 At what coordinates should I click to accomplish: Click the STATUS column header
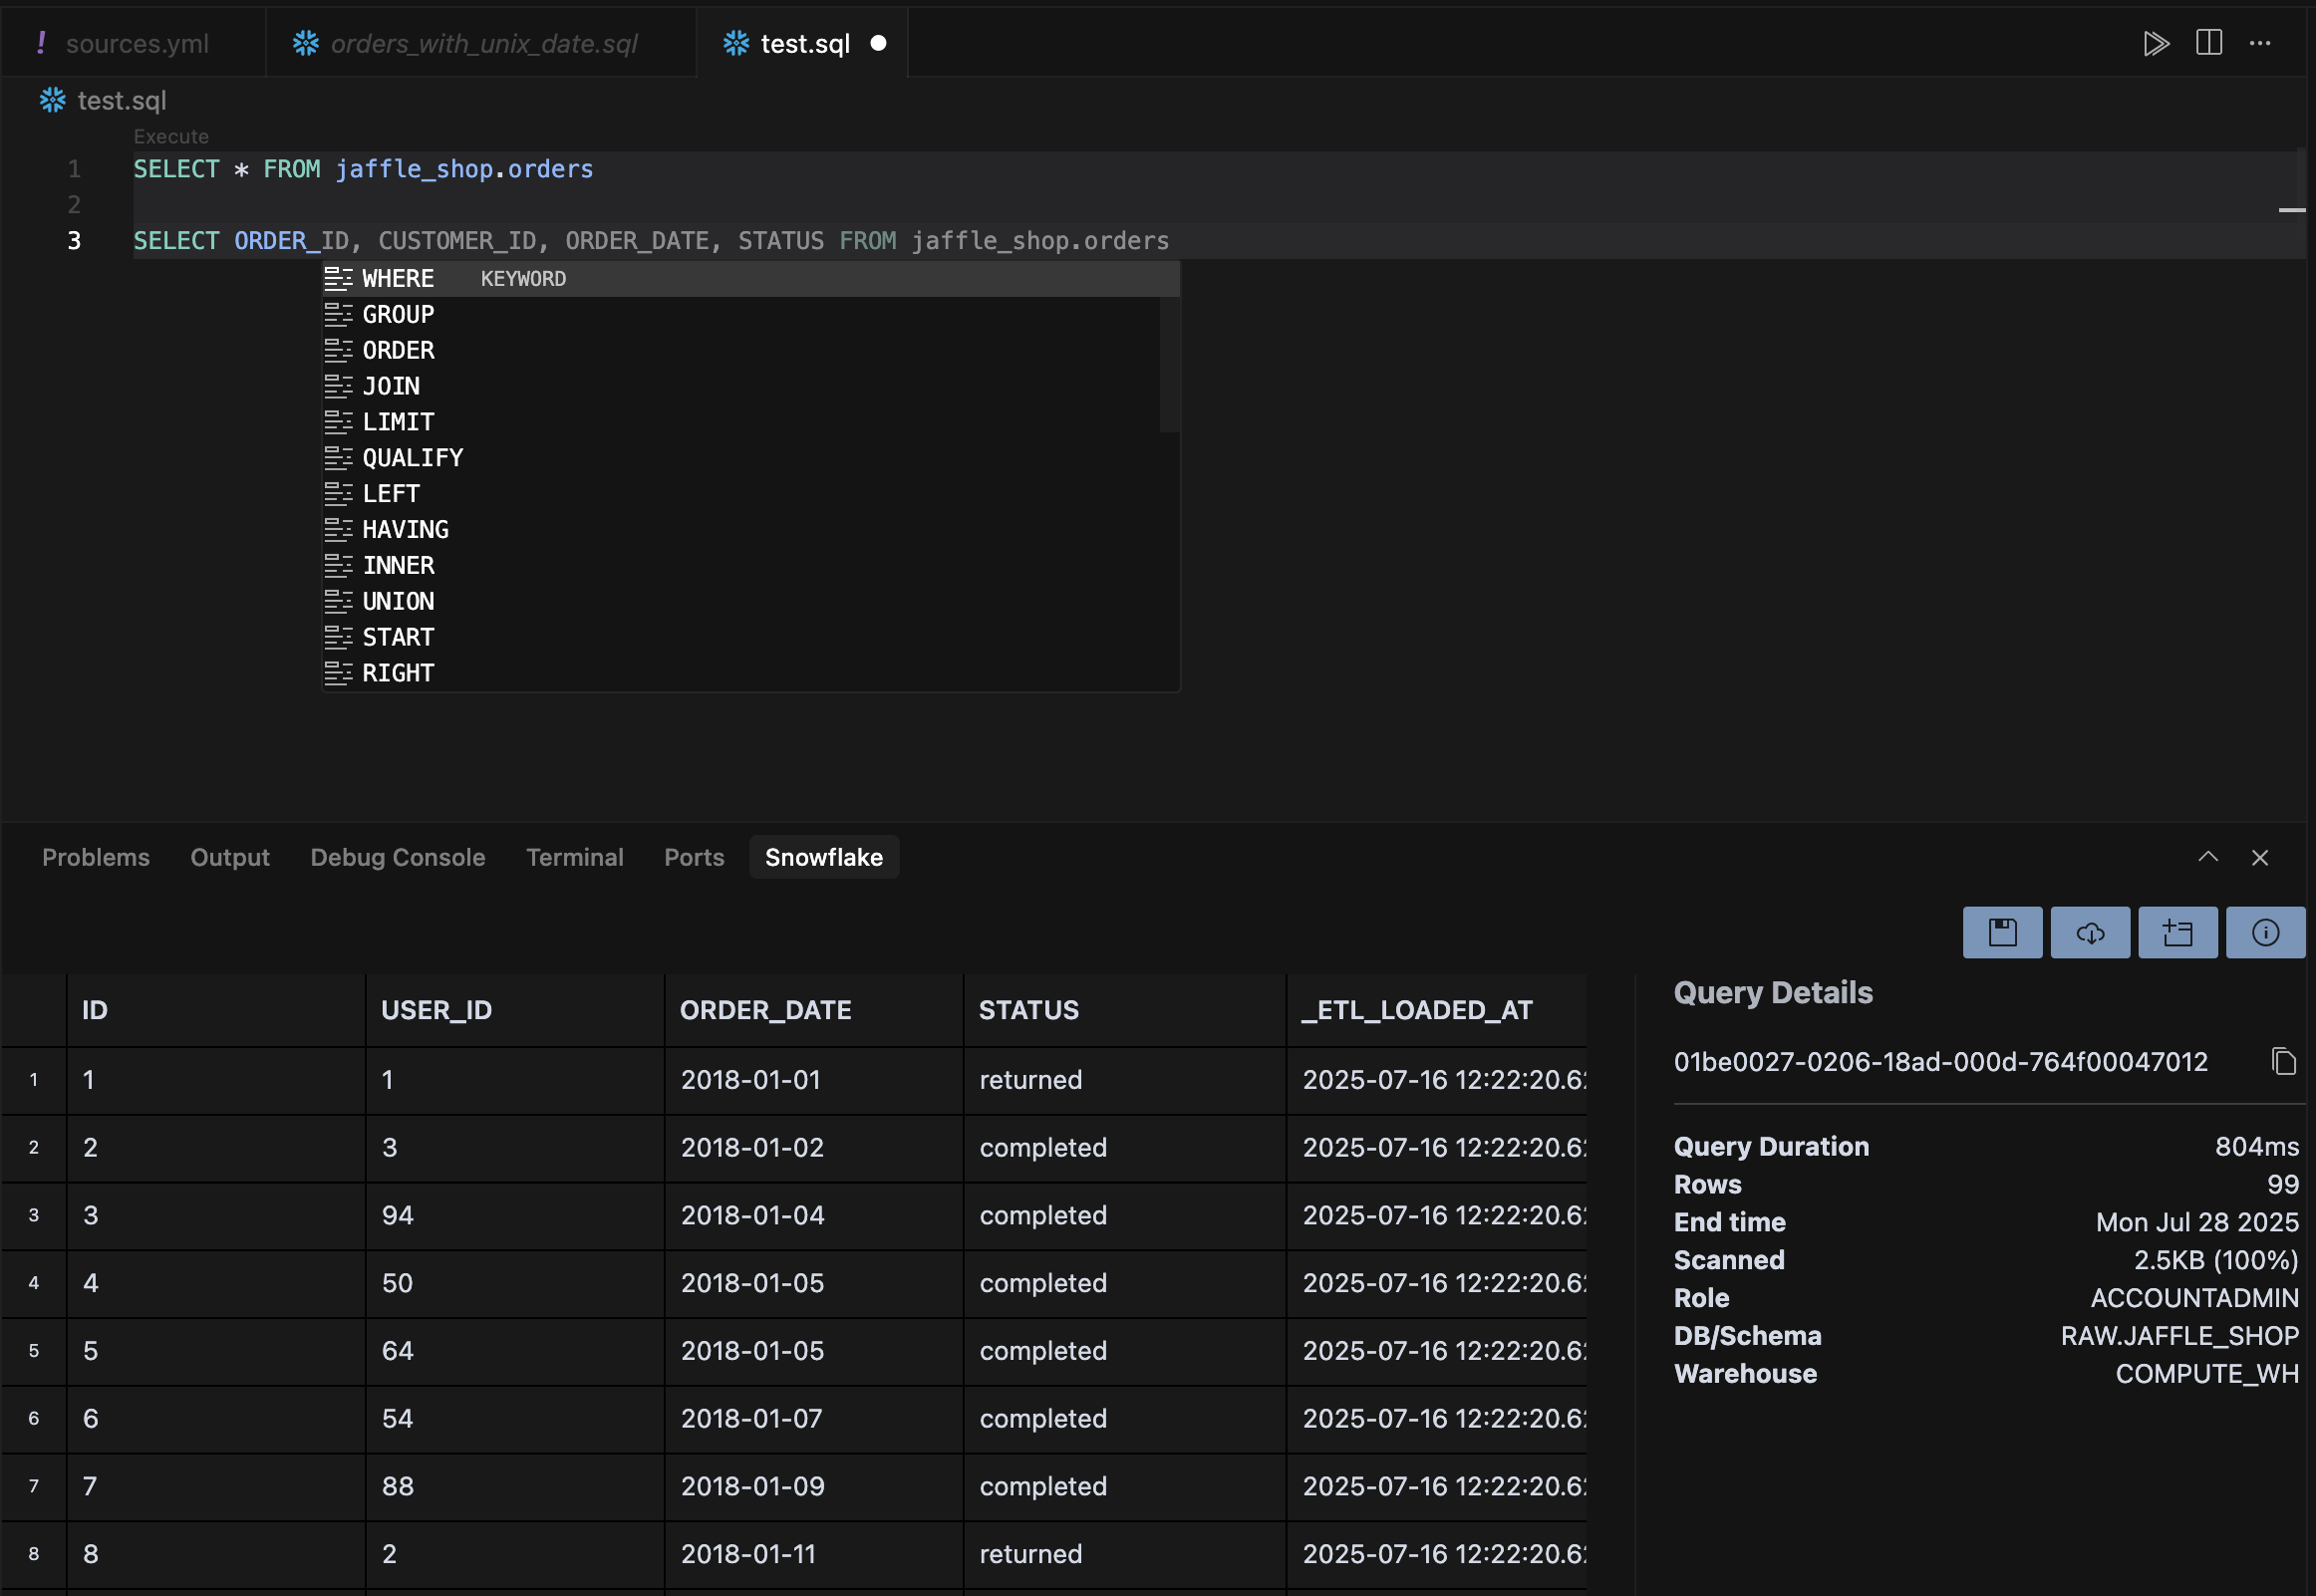click(1124, 1010)
